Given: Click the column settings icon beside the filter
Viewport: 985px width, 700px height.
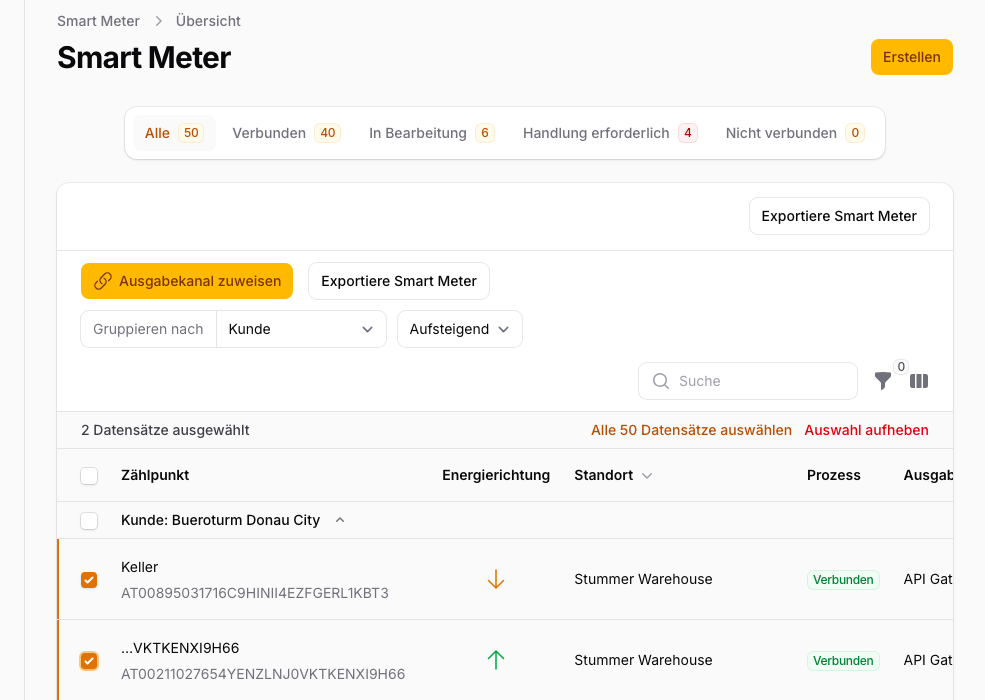Looking at the screenshot, I should tap(919, 381).
